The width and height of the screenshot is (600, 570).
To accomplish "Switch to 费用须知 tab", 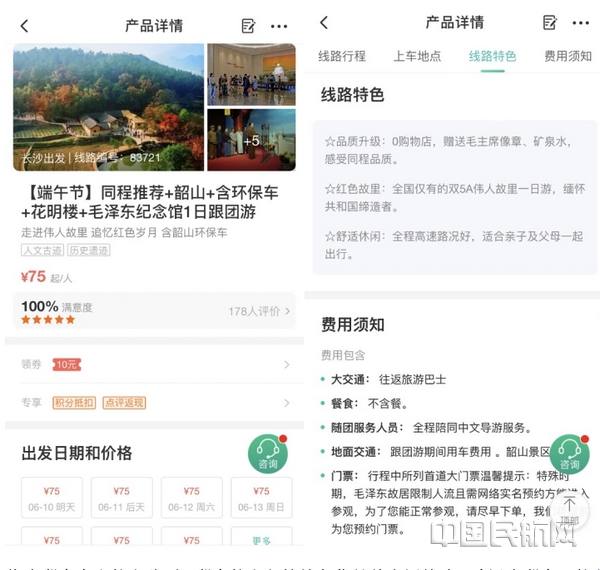I will pos(568,56).
